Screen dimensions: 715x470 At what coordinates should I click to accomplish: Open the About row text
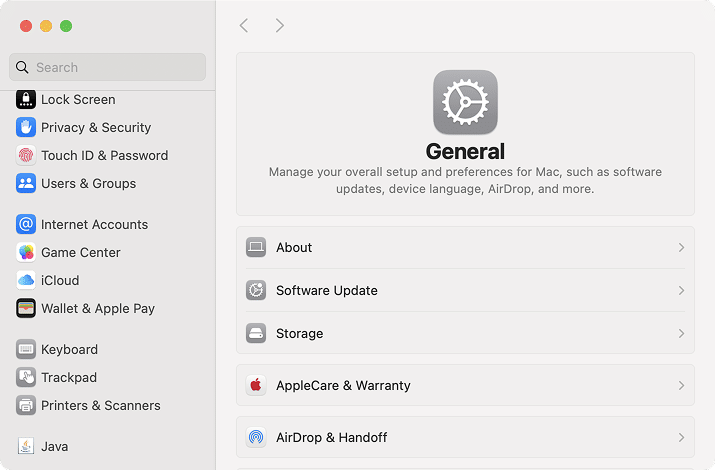[x=294, y=248]
